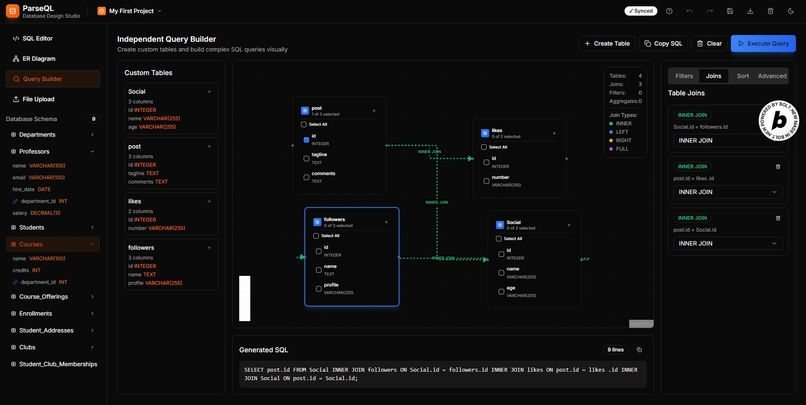
Task: Click the followers table blue icon
Action: tap(317, 222)
